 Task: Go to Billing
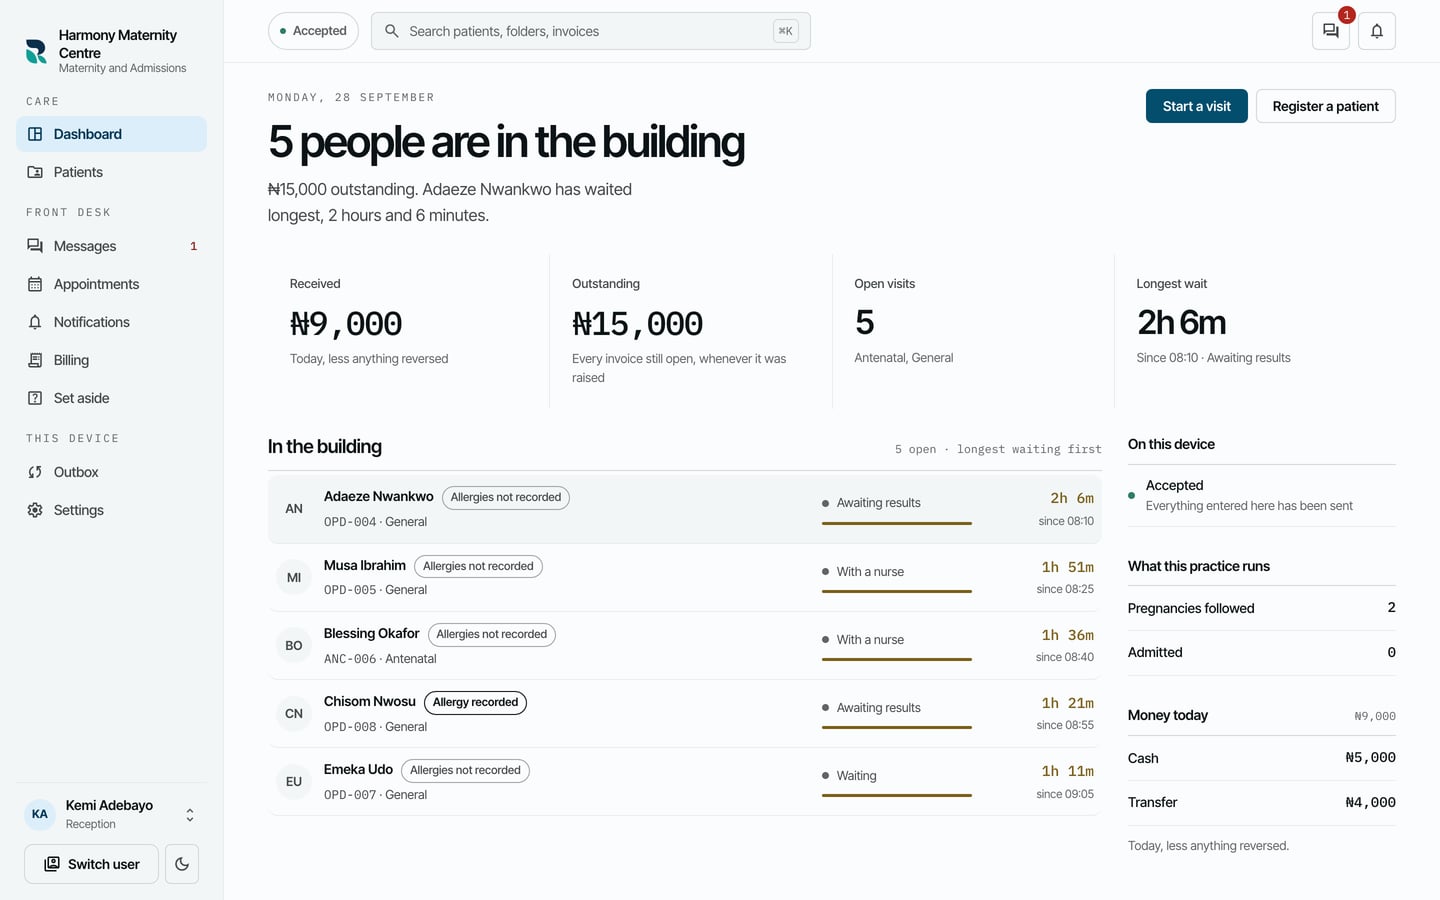[111, 360]
